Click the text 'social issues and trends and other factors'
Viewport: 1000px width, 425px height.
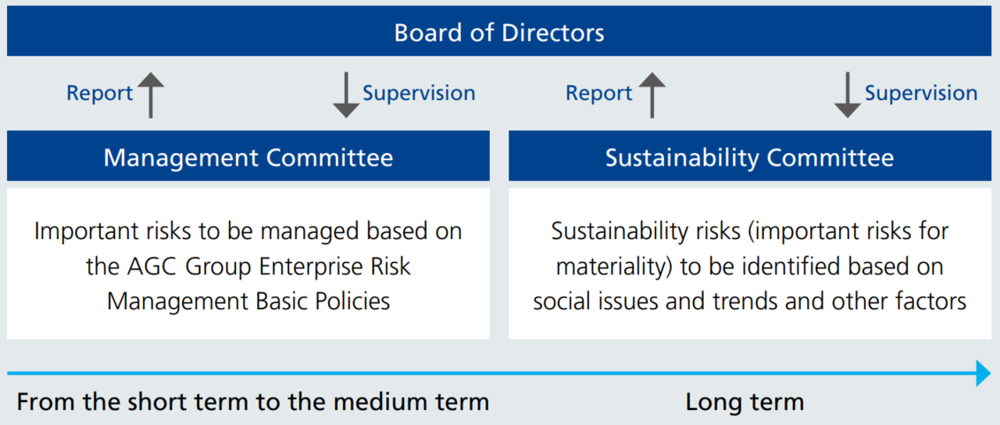(750, 301)
